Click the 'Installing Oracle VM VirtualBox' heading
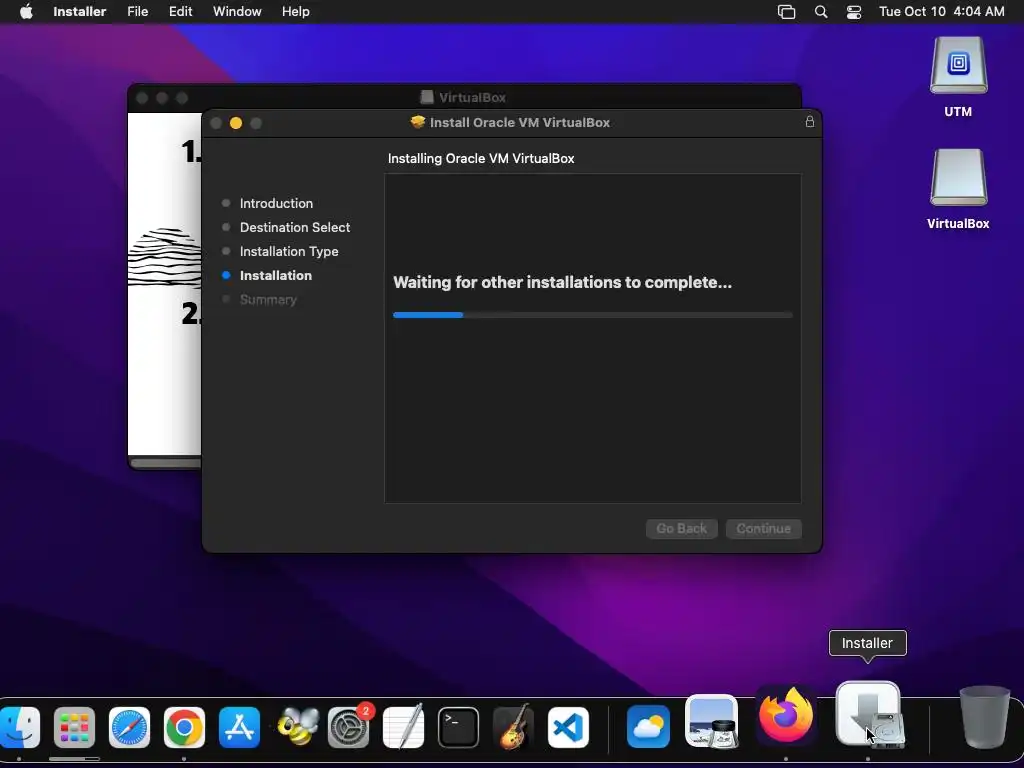1024x768 pixels. [481, 159]
